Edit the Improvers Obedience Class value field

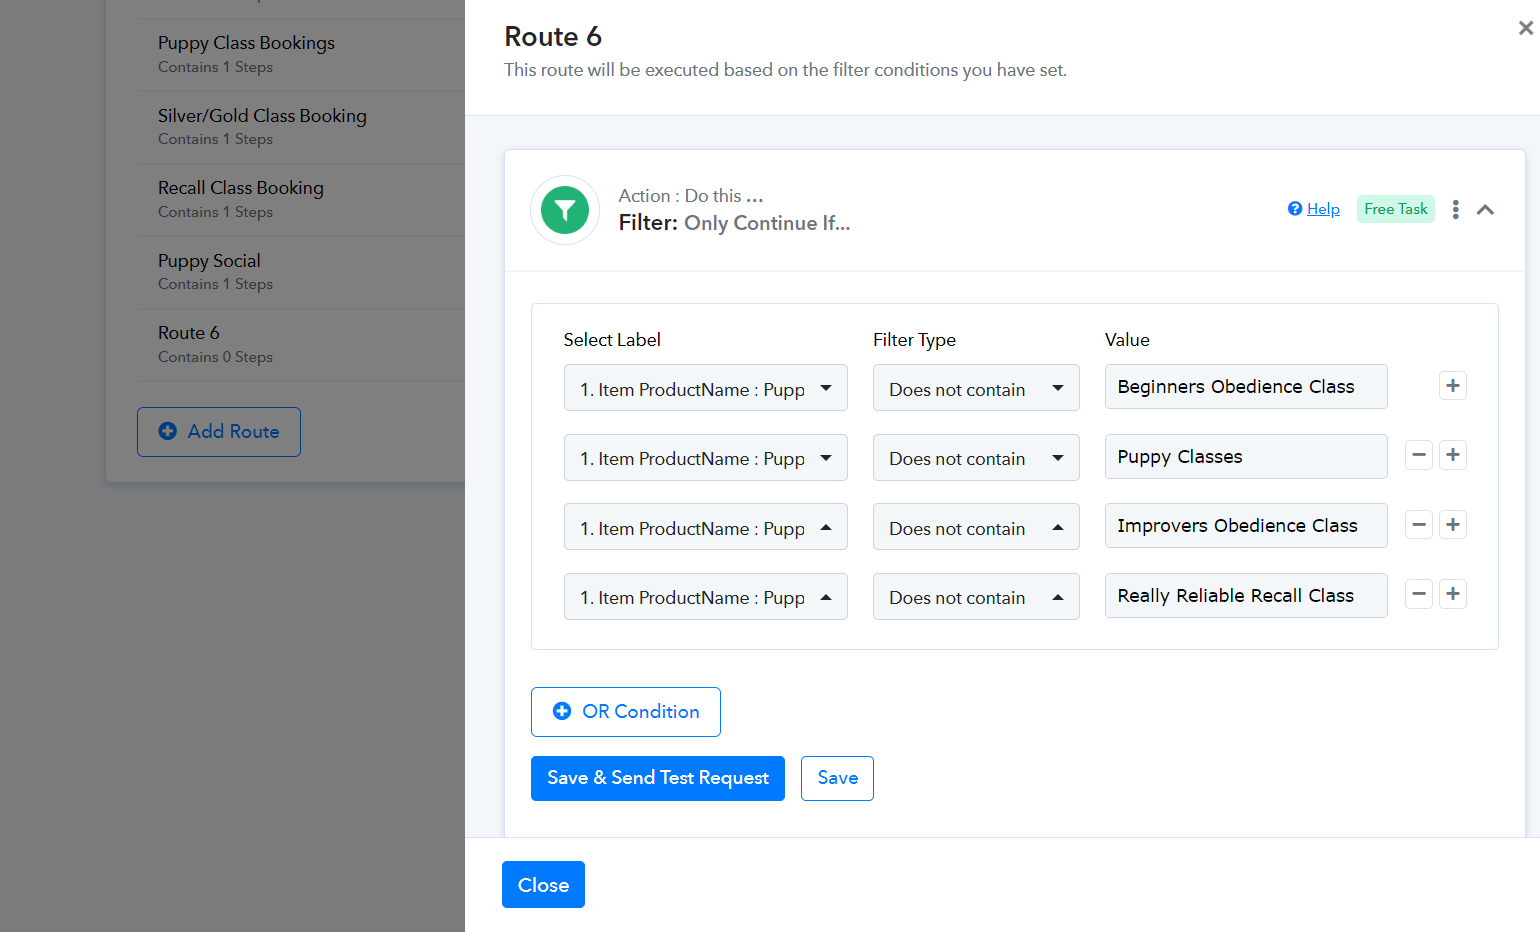1246,526
